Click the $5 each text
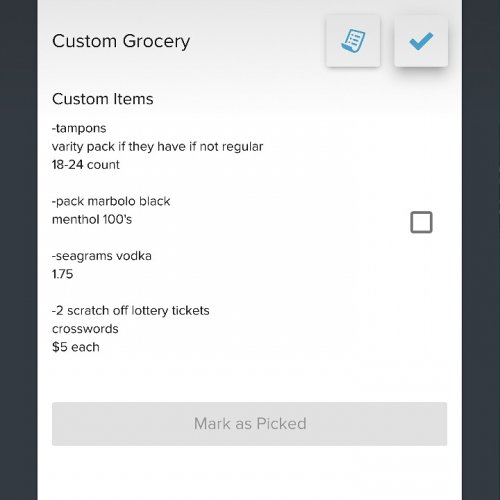The height and width of the screenshot is (500, 500). (76, 347)
